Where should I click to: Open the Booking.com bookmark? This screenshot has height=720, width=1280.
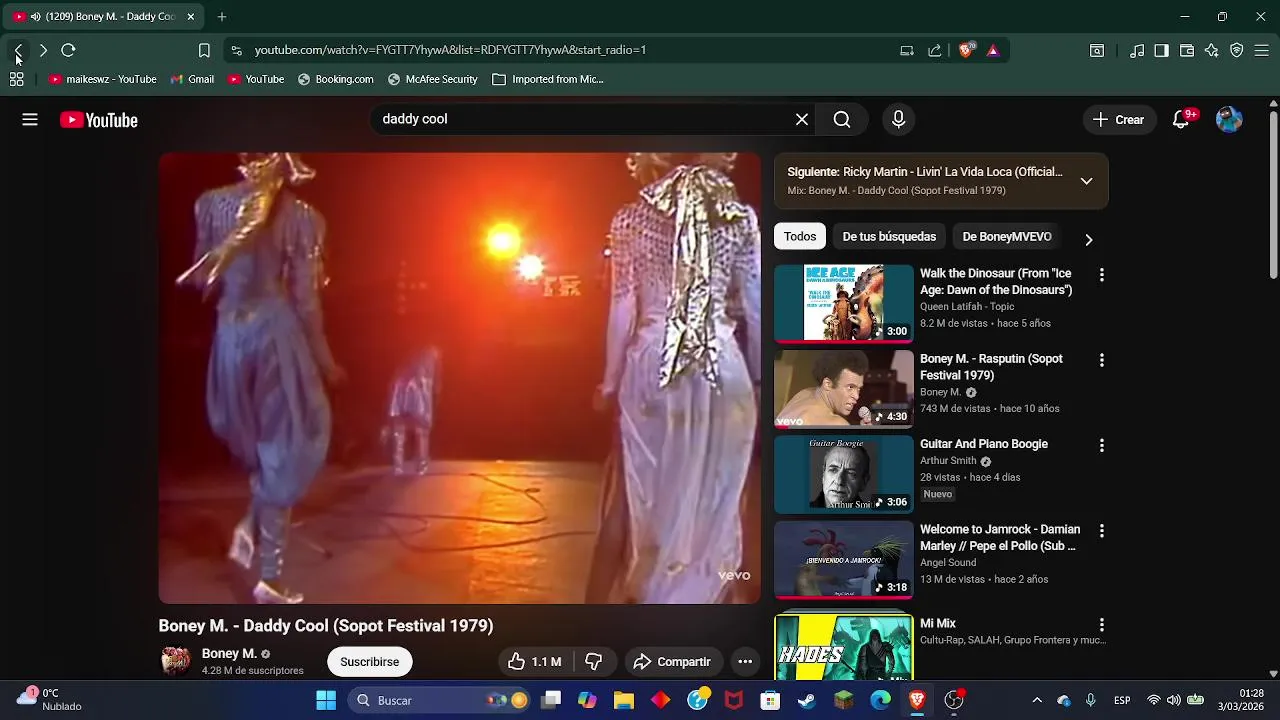(x=336, y=79)
